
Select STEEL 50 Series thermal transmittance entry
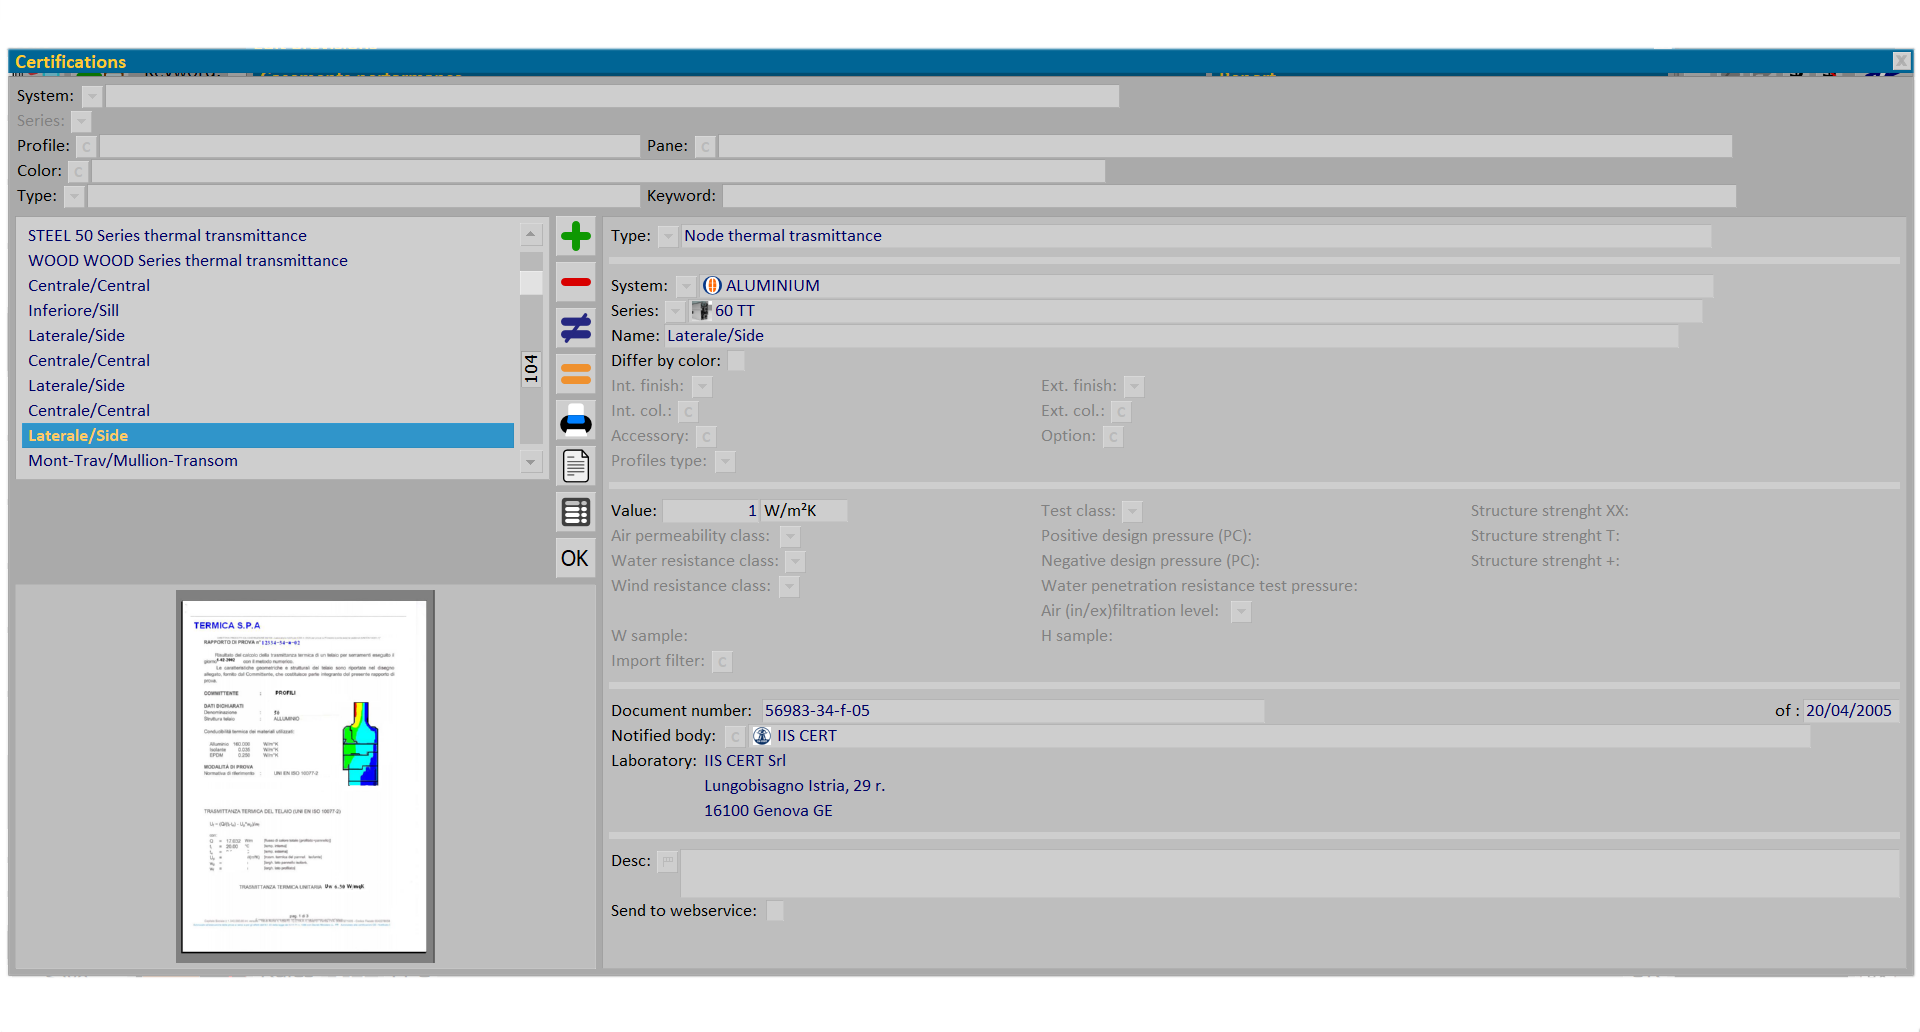167,236
